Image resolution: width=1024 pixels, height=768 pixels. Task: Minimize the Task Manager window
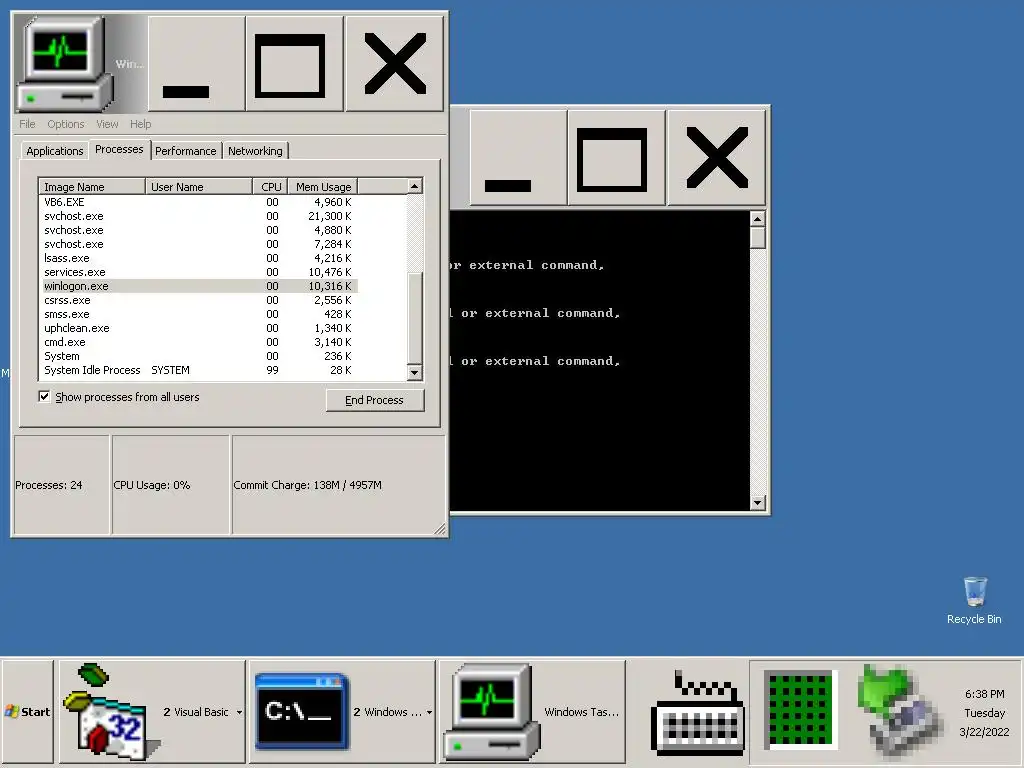(197, 63)
